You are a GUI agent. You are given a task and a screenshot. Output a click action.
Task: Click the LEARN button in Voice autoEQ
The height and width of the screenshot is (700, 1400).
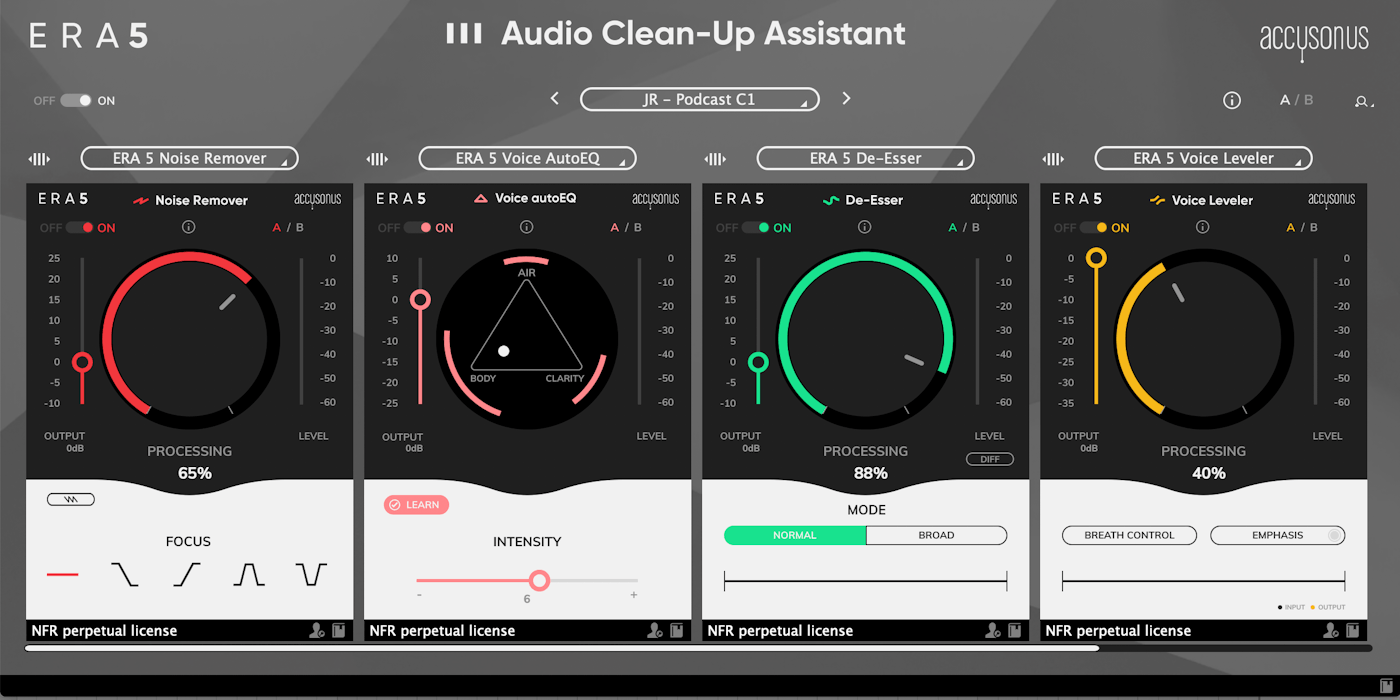click(x=416, y=505)
